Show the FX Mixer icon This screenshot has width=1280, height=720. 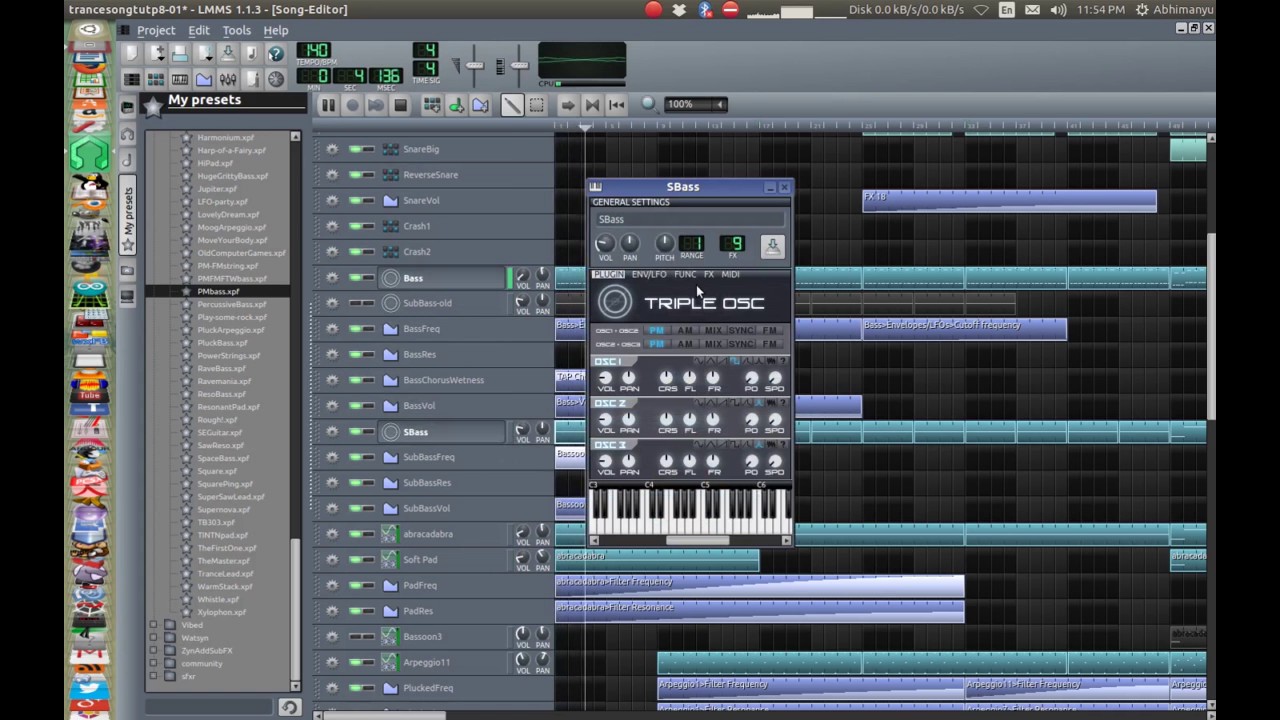[228, 79]
